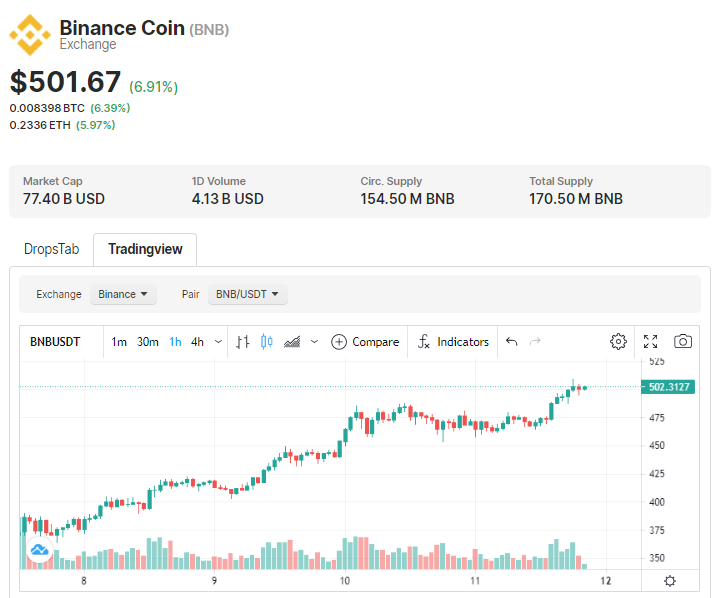Click the 400 price axis label
Screen dimensions: 718x598
pyautogui.click(x=657, y=502)
